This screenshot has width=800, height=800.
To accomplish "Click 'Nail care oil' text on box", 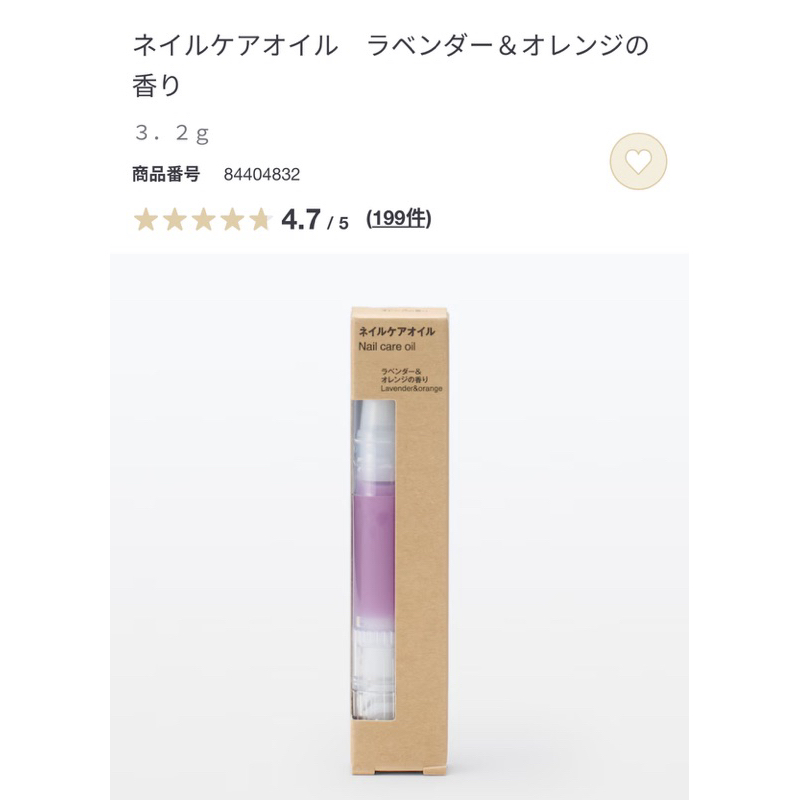I will 387,347.
